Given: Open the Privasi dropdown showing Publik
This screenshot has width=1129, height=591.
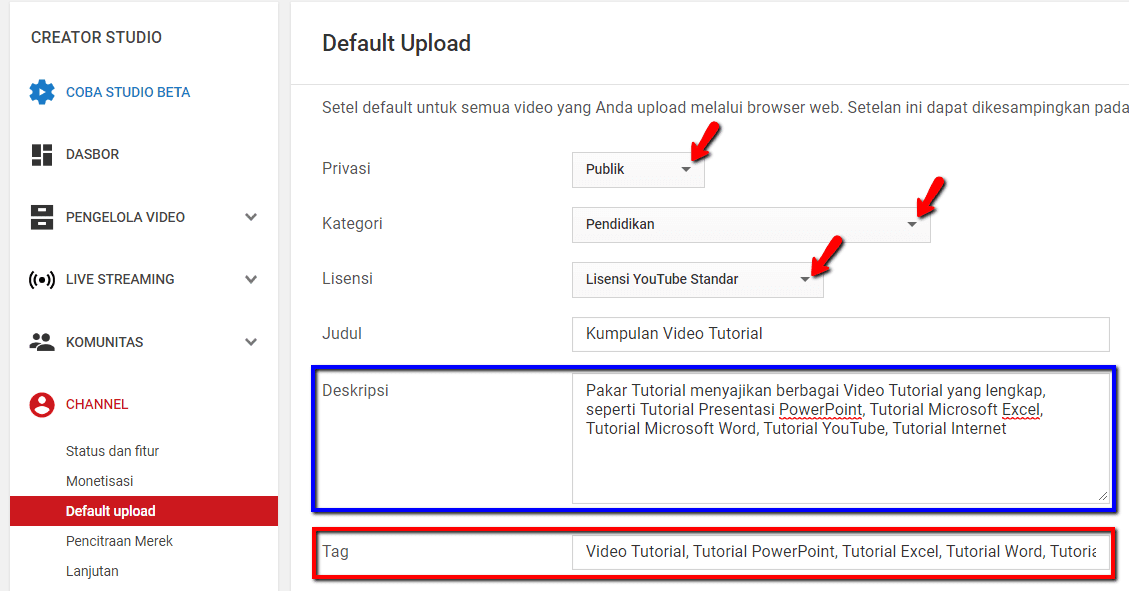Looking at the screenshot, I should click(x=638, y=169).
